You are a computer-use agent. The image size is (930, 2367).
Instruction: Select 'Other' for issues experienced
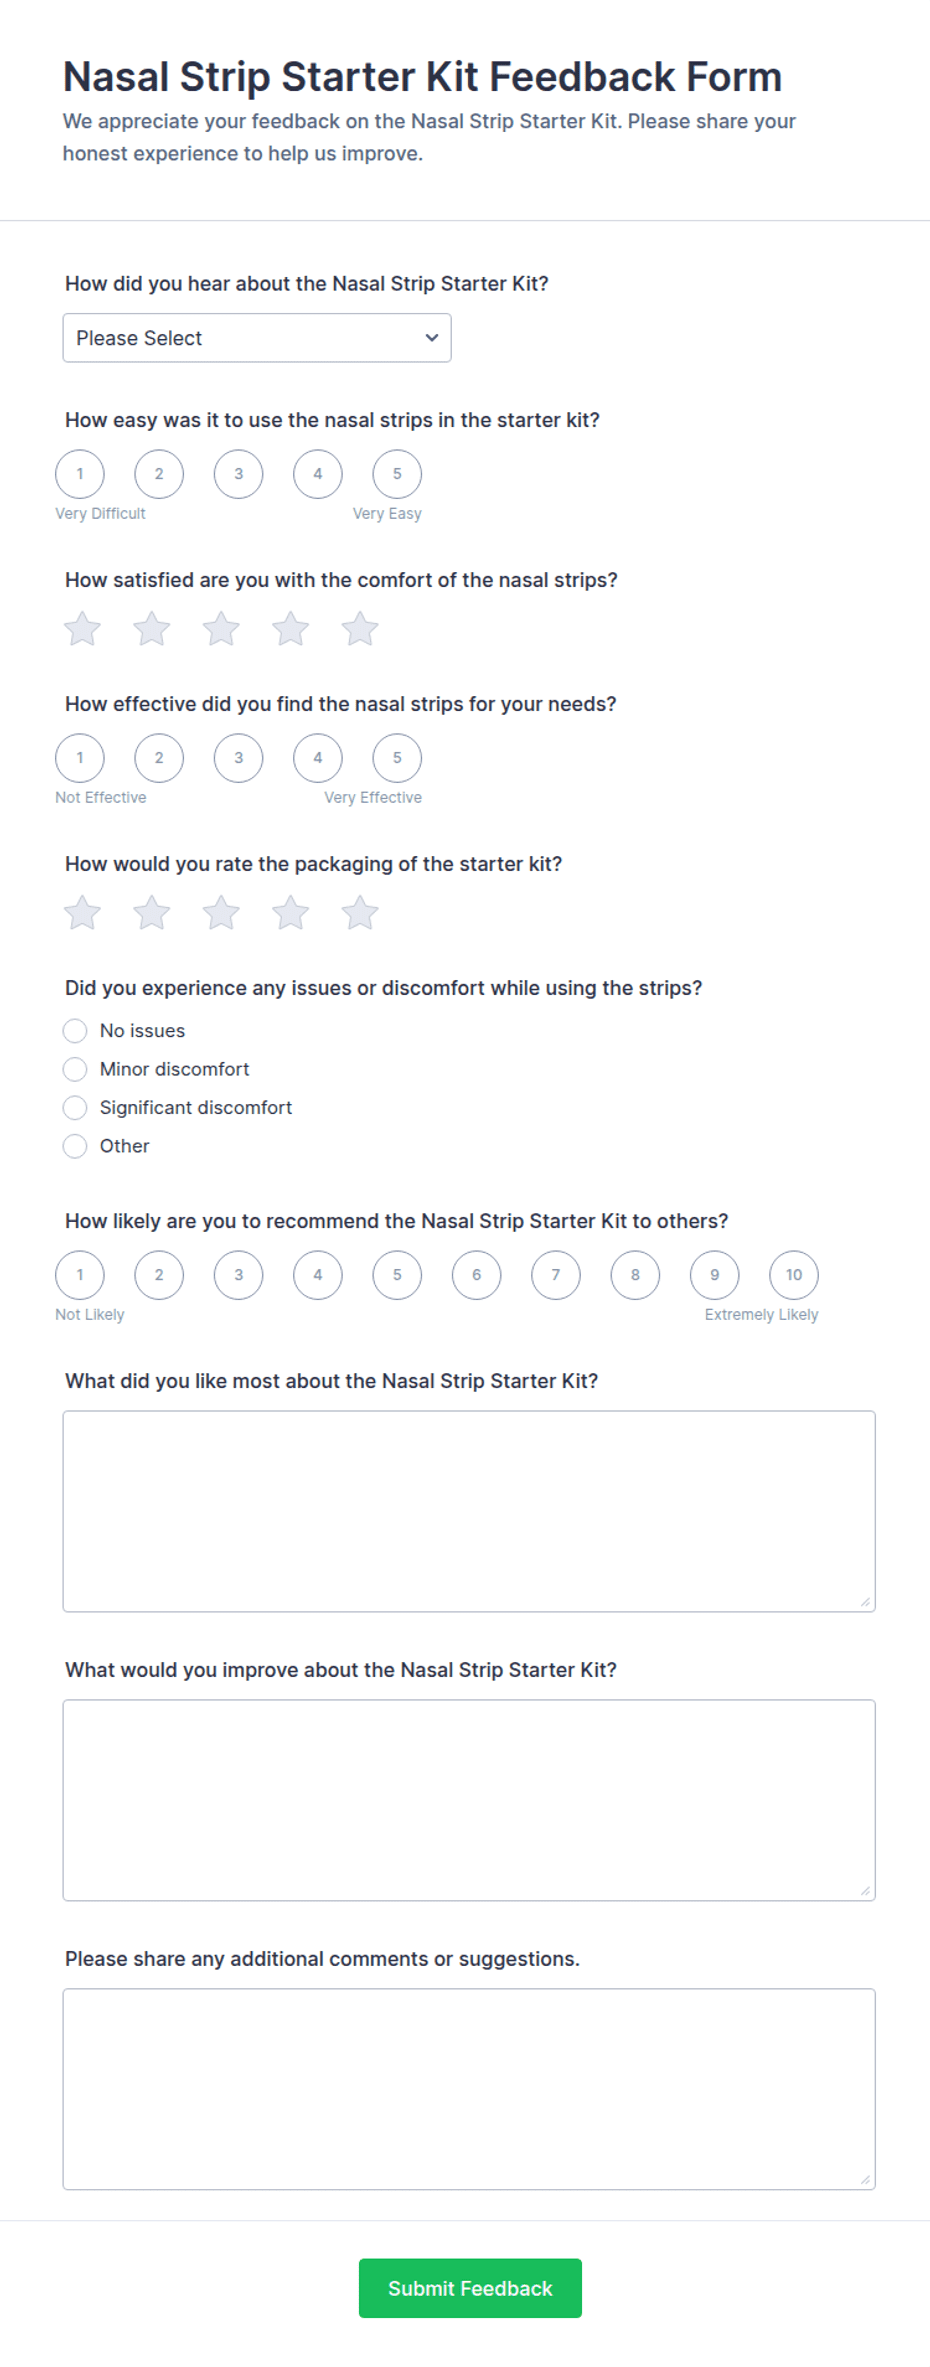pos(75,1146)
